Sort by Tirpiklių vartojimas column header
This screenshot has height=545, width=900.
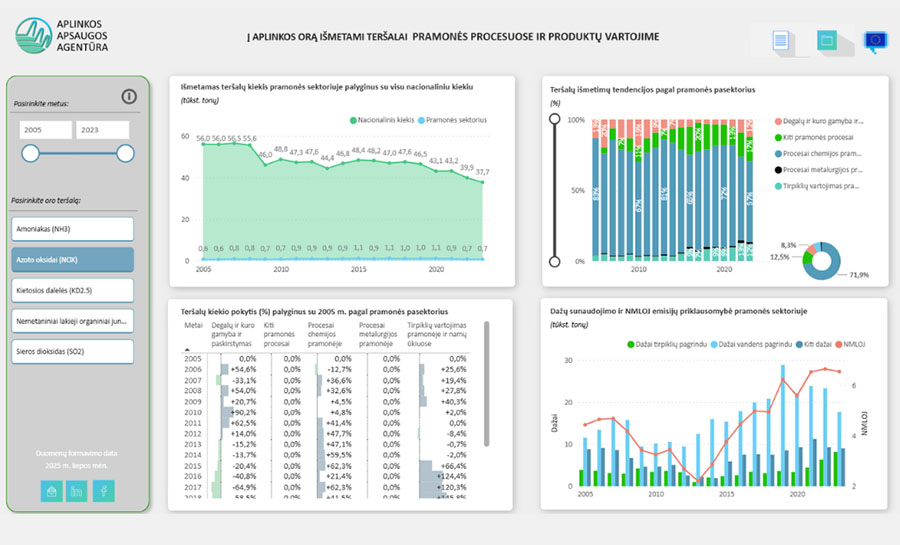pos(437,334)
